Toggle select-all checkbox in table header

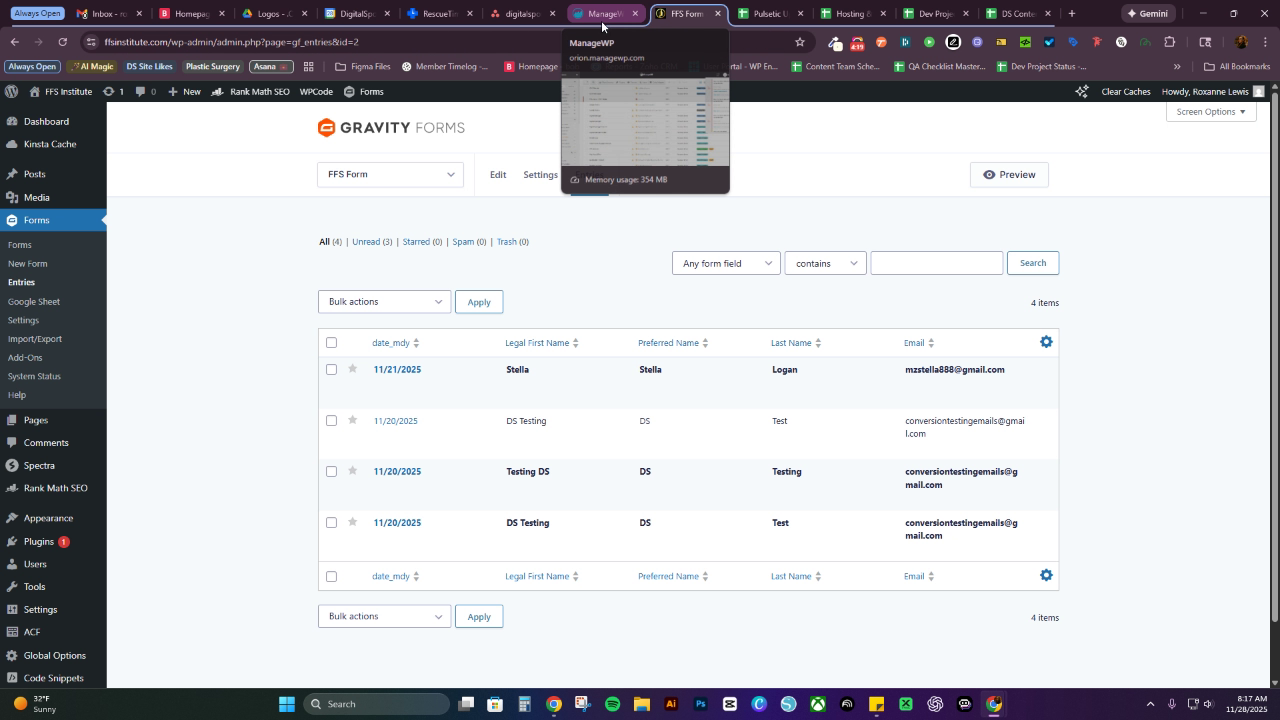[331, 343]
